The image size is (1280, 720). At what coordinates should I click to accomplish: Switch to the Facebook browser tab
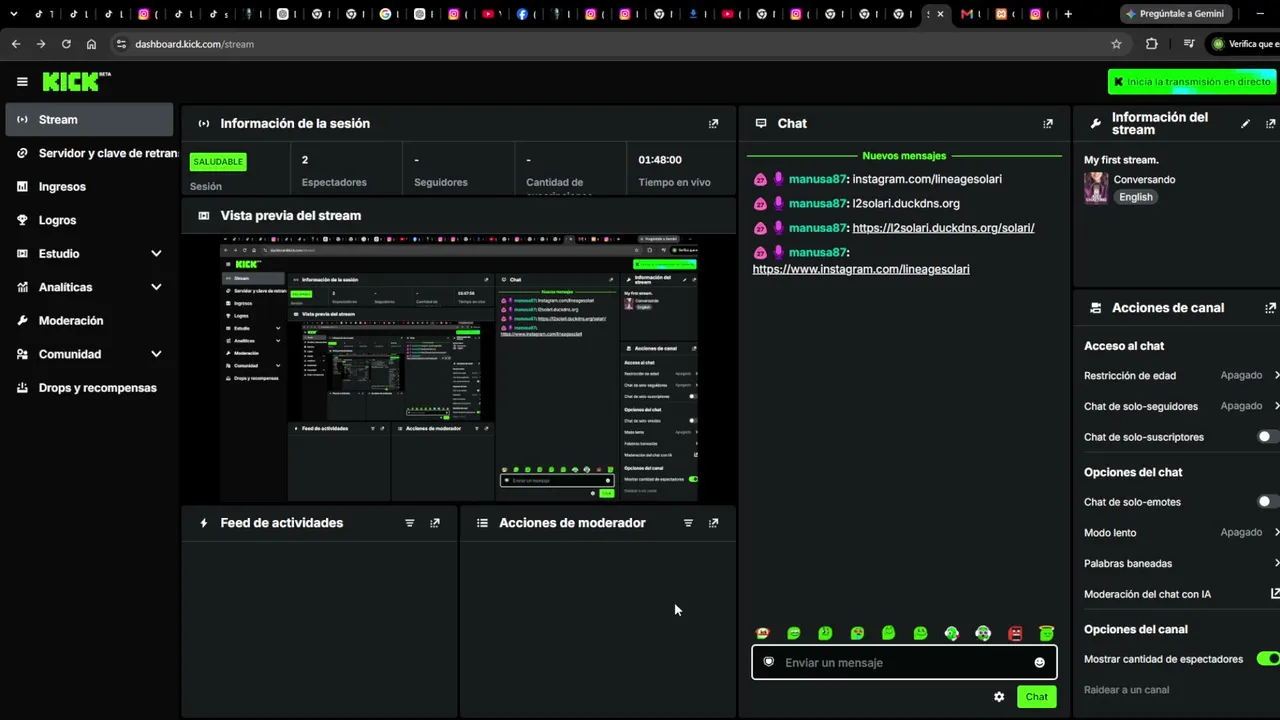(x=522, y=14)
